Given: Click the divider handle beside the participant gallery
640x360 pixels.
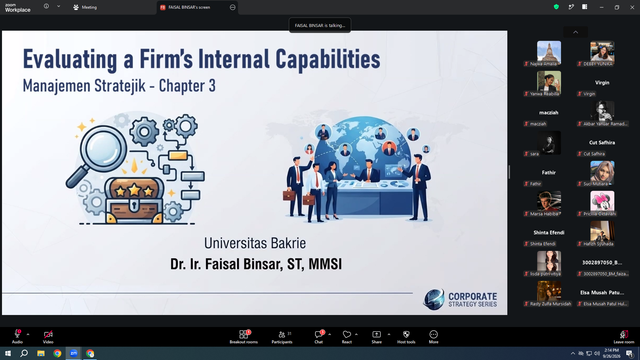Looking at the screenshot, I should pos(509,172).
